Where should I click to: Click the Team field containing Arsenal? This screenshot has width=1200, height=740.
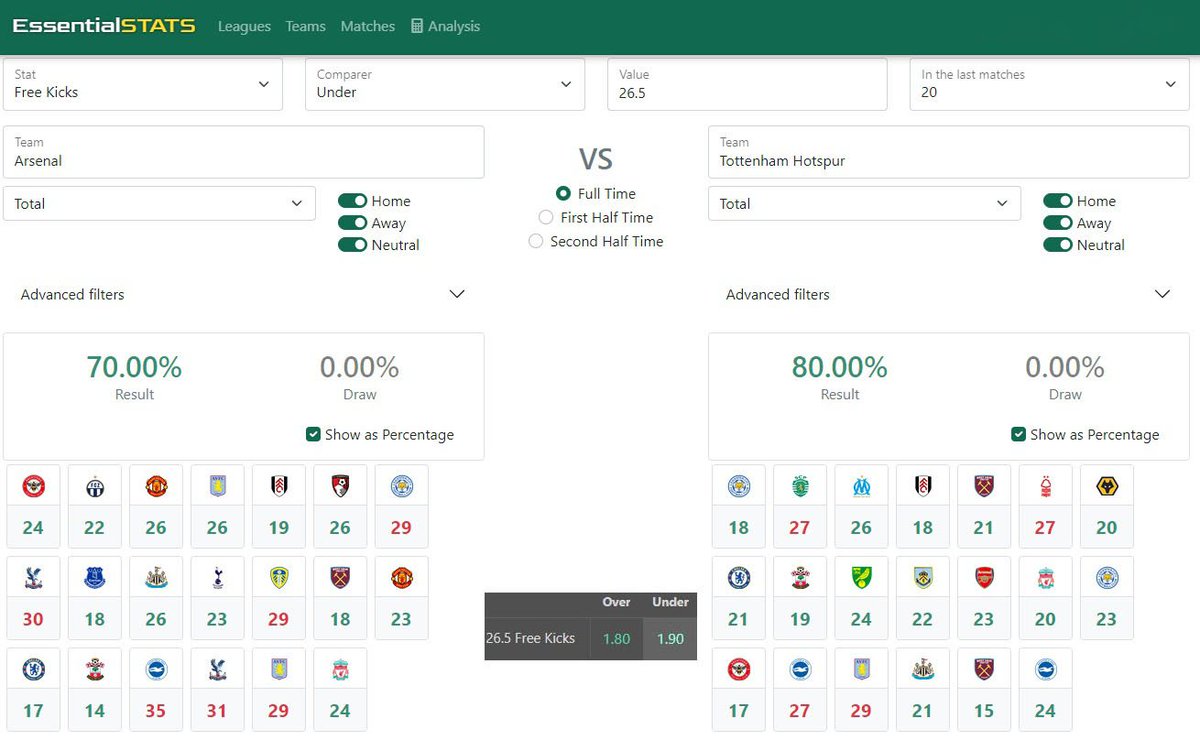[x=243, y=152]
